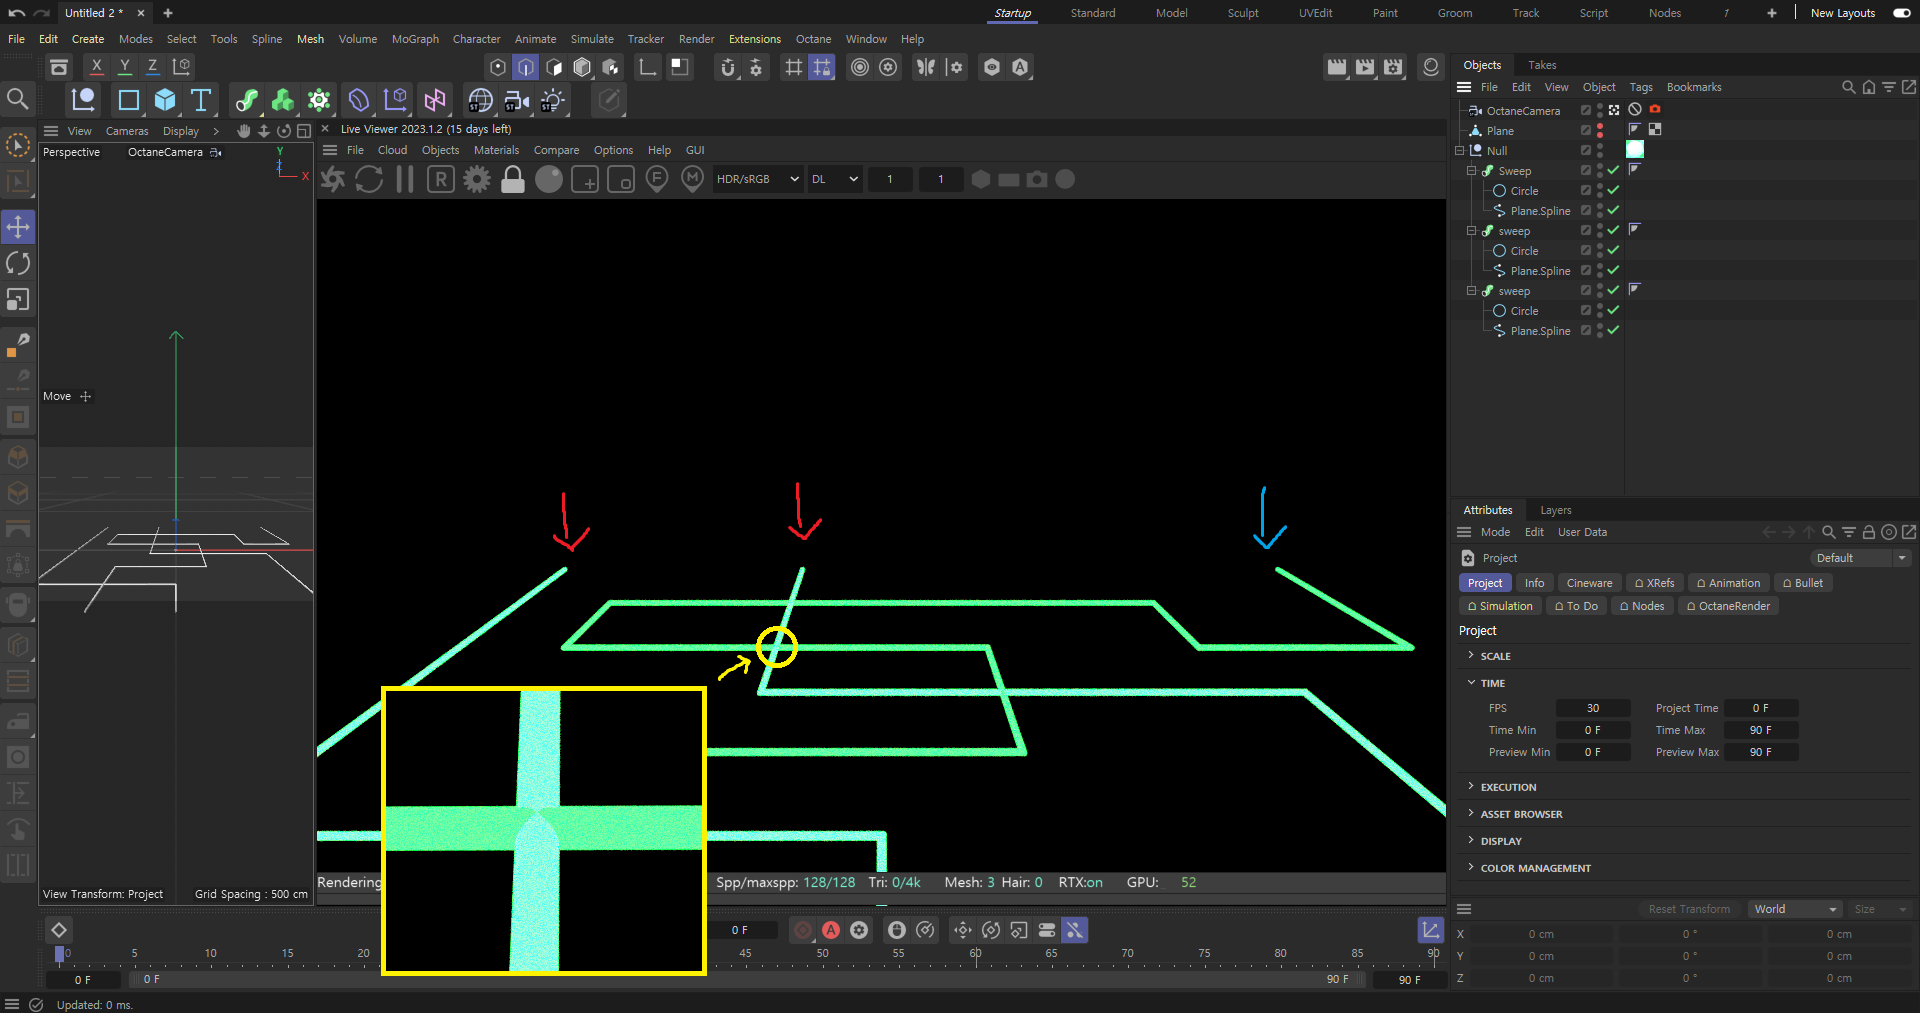Click the focus picker F icon
This screenshot has height=1013, width=1920.
coord(657,179)
